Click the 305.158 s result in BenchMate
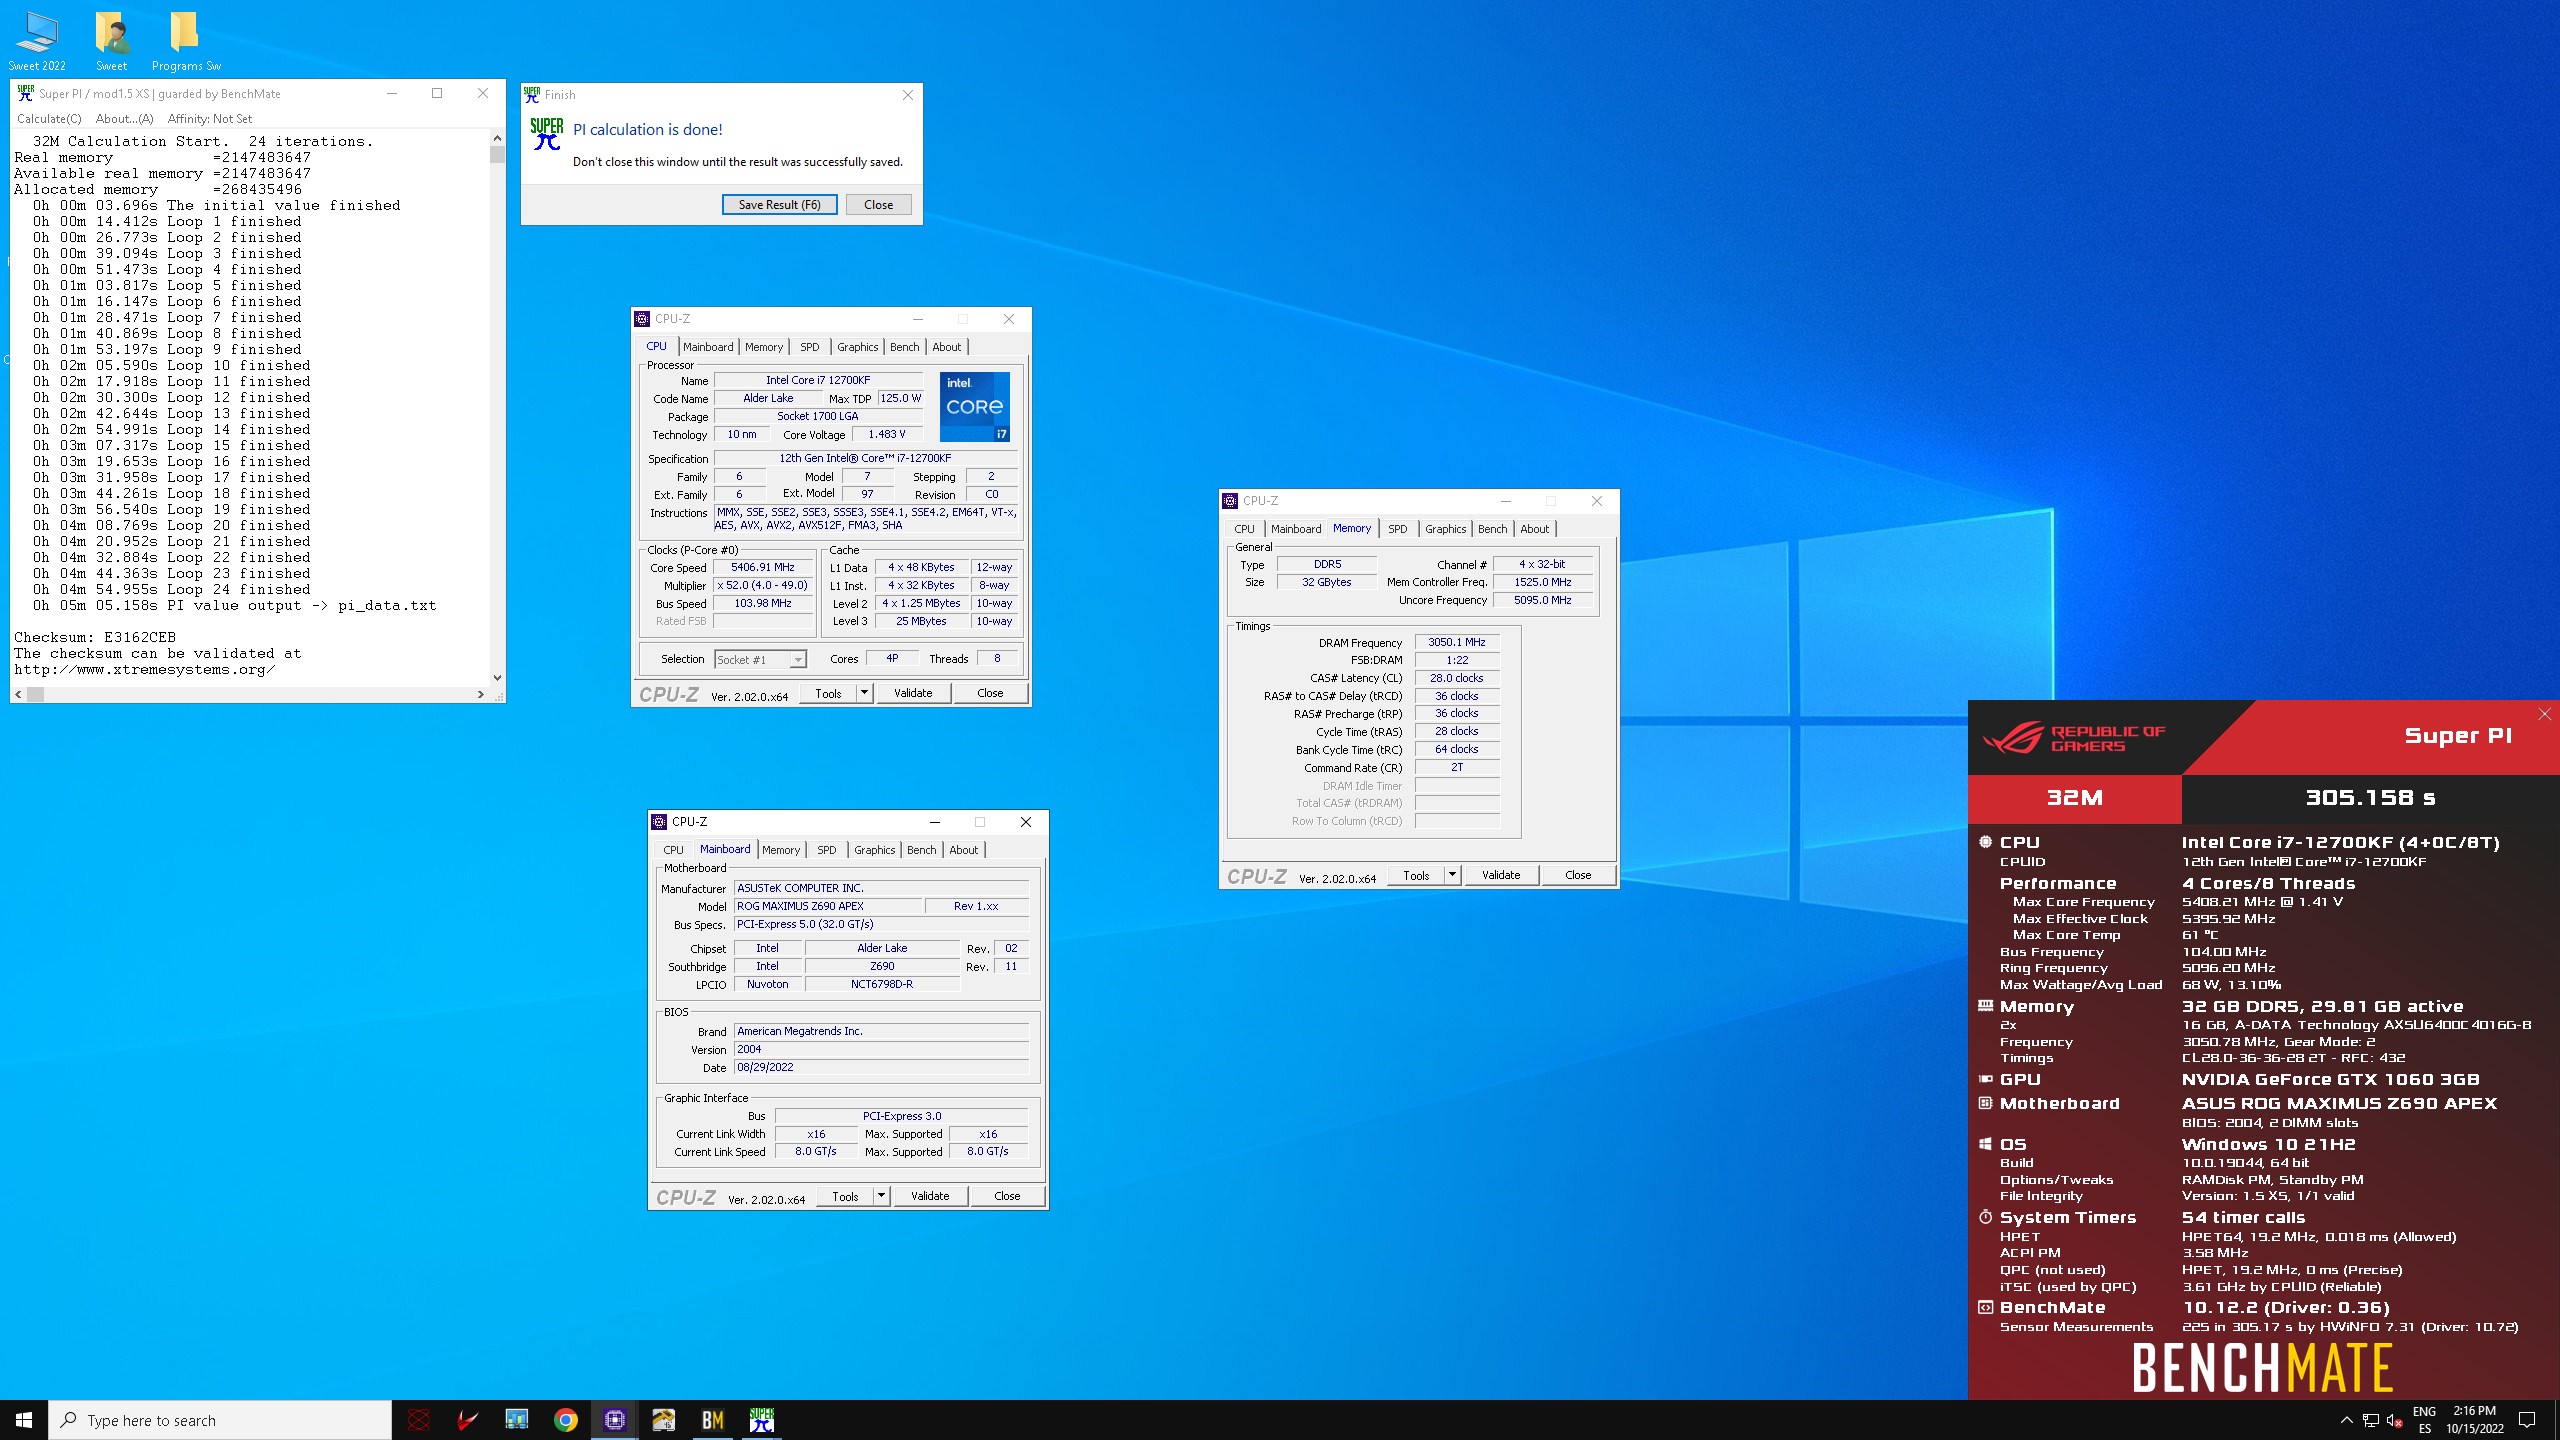This screenshot has width=2560, height=1440. click(2370, 798)
